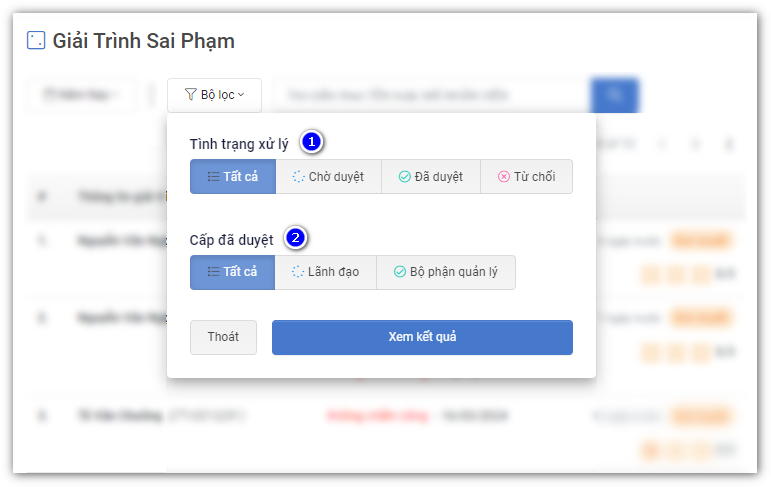
Task: Choose the Đã duyệt status filter
Action: pos(431,177)
